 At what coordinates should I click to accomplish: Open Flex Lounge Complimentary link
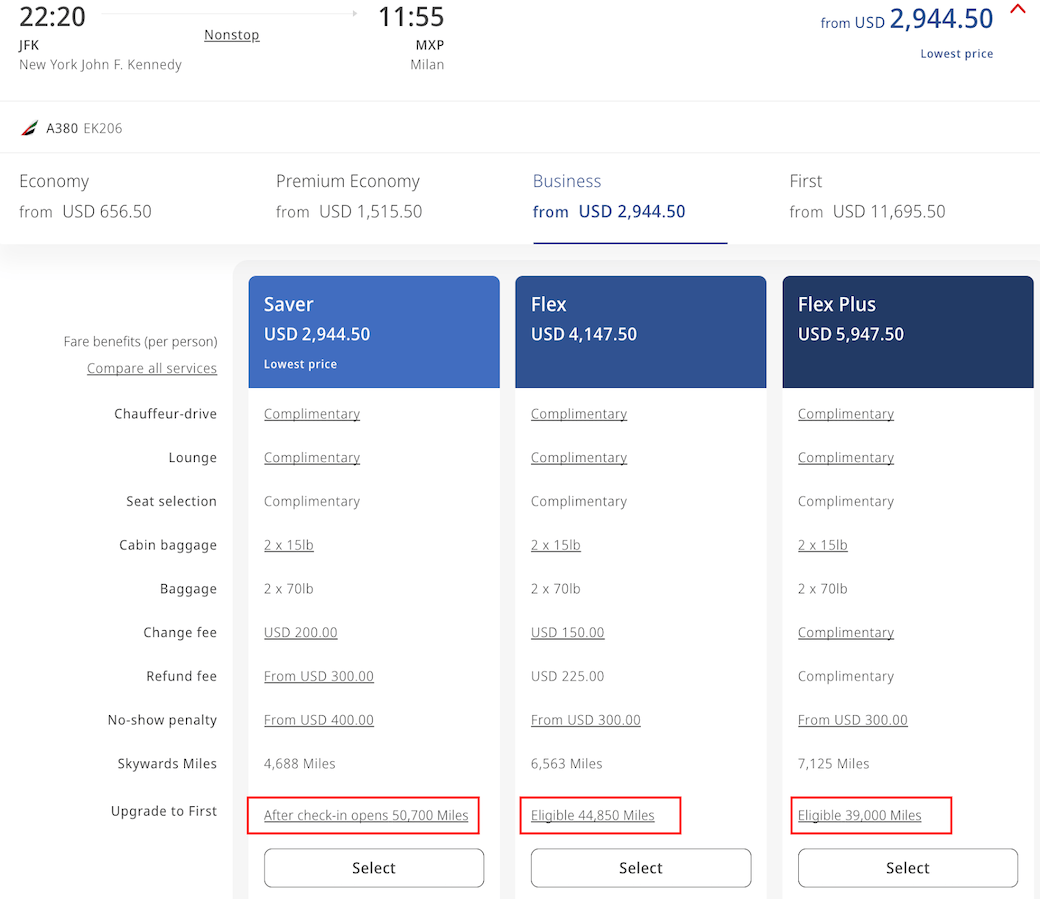point(578,458)
